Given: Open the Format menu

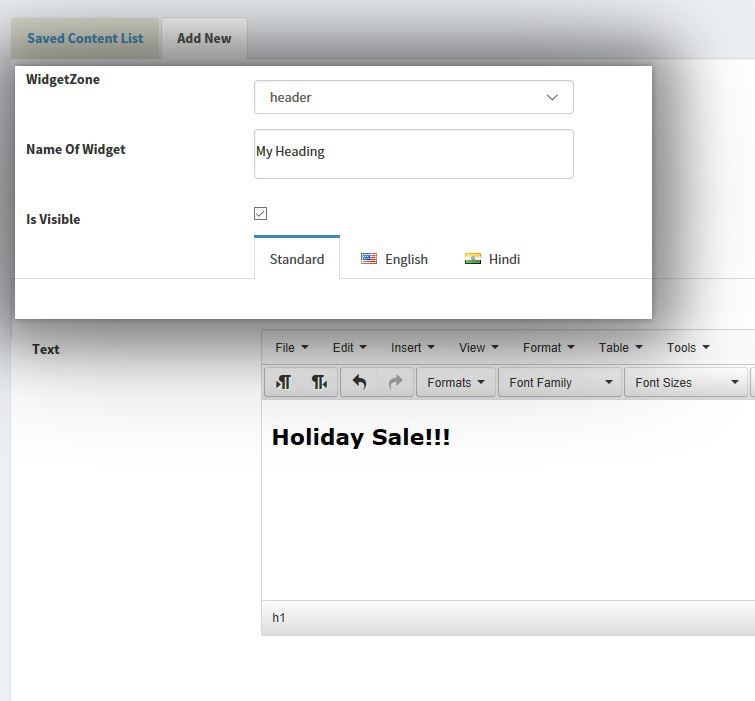Looking at the screenshot, I should point(548,348).
